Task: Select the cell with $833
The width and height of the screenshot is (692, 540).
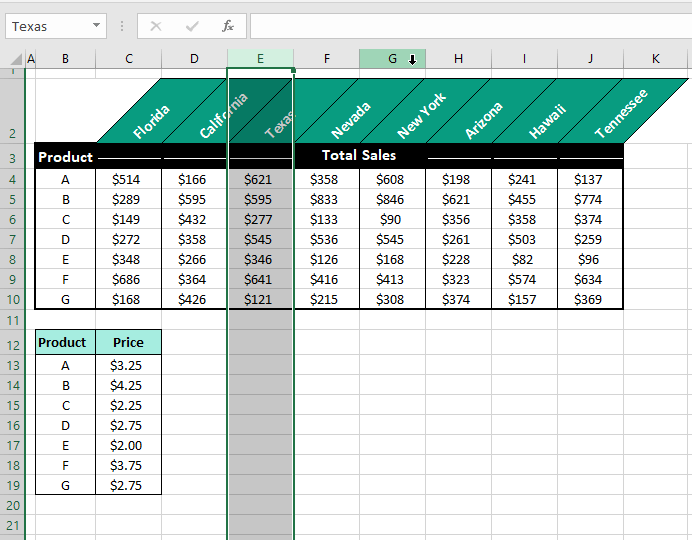Action: coord(327,199)
